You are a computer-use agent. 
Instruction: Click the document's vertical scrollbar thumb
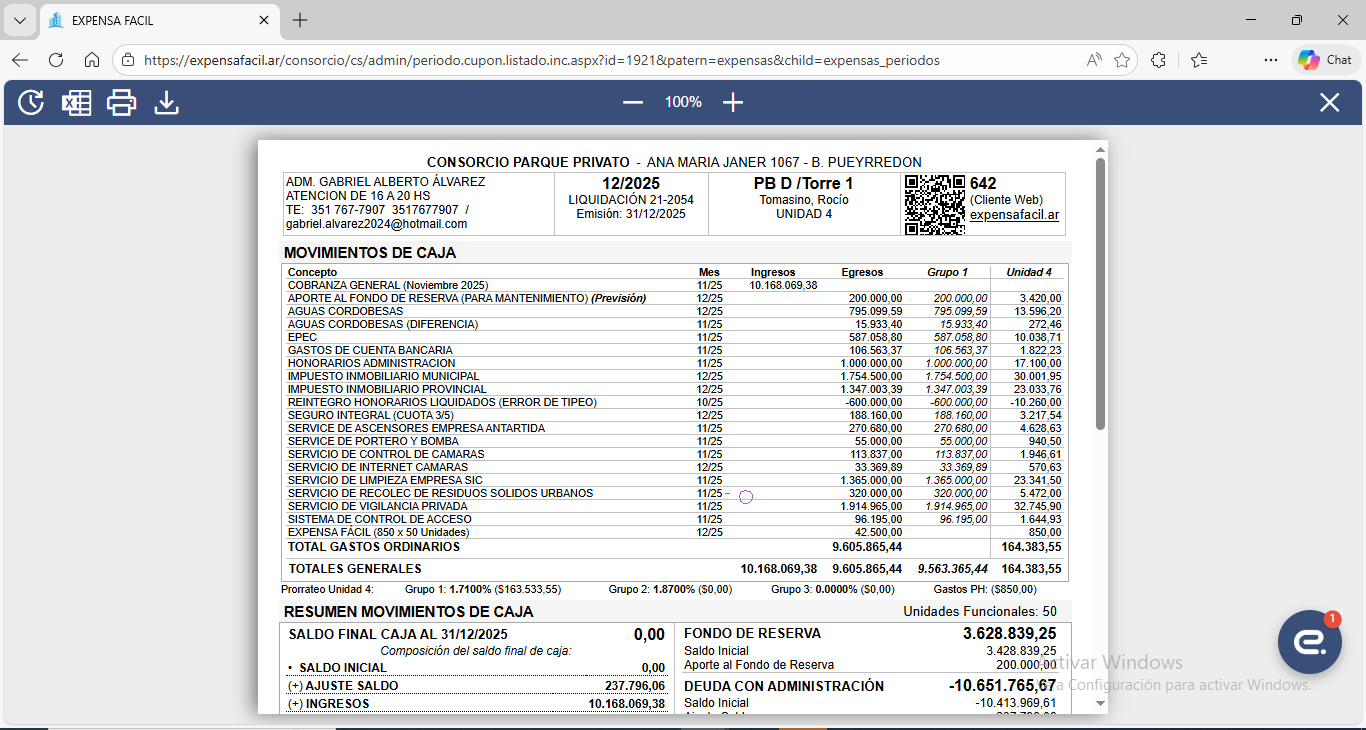[1101, 290]
